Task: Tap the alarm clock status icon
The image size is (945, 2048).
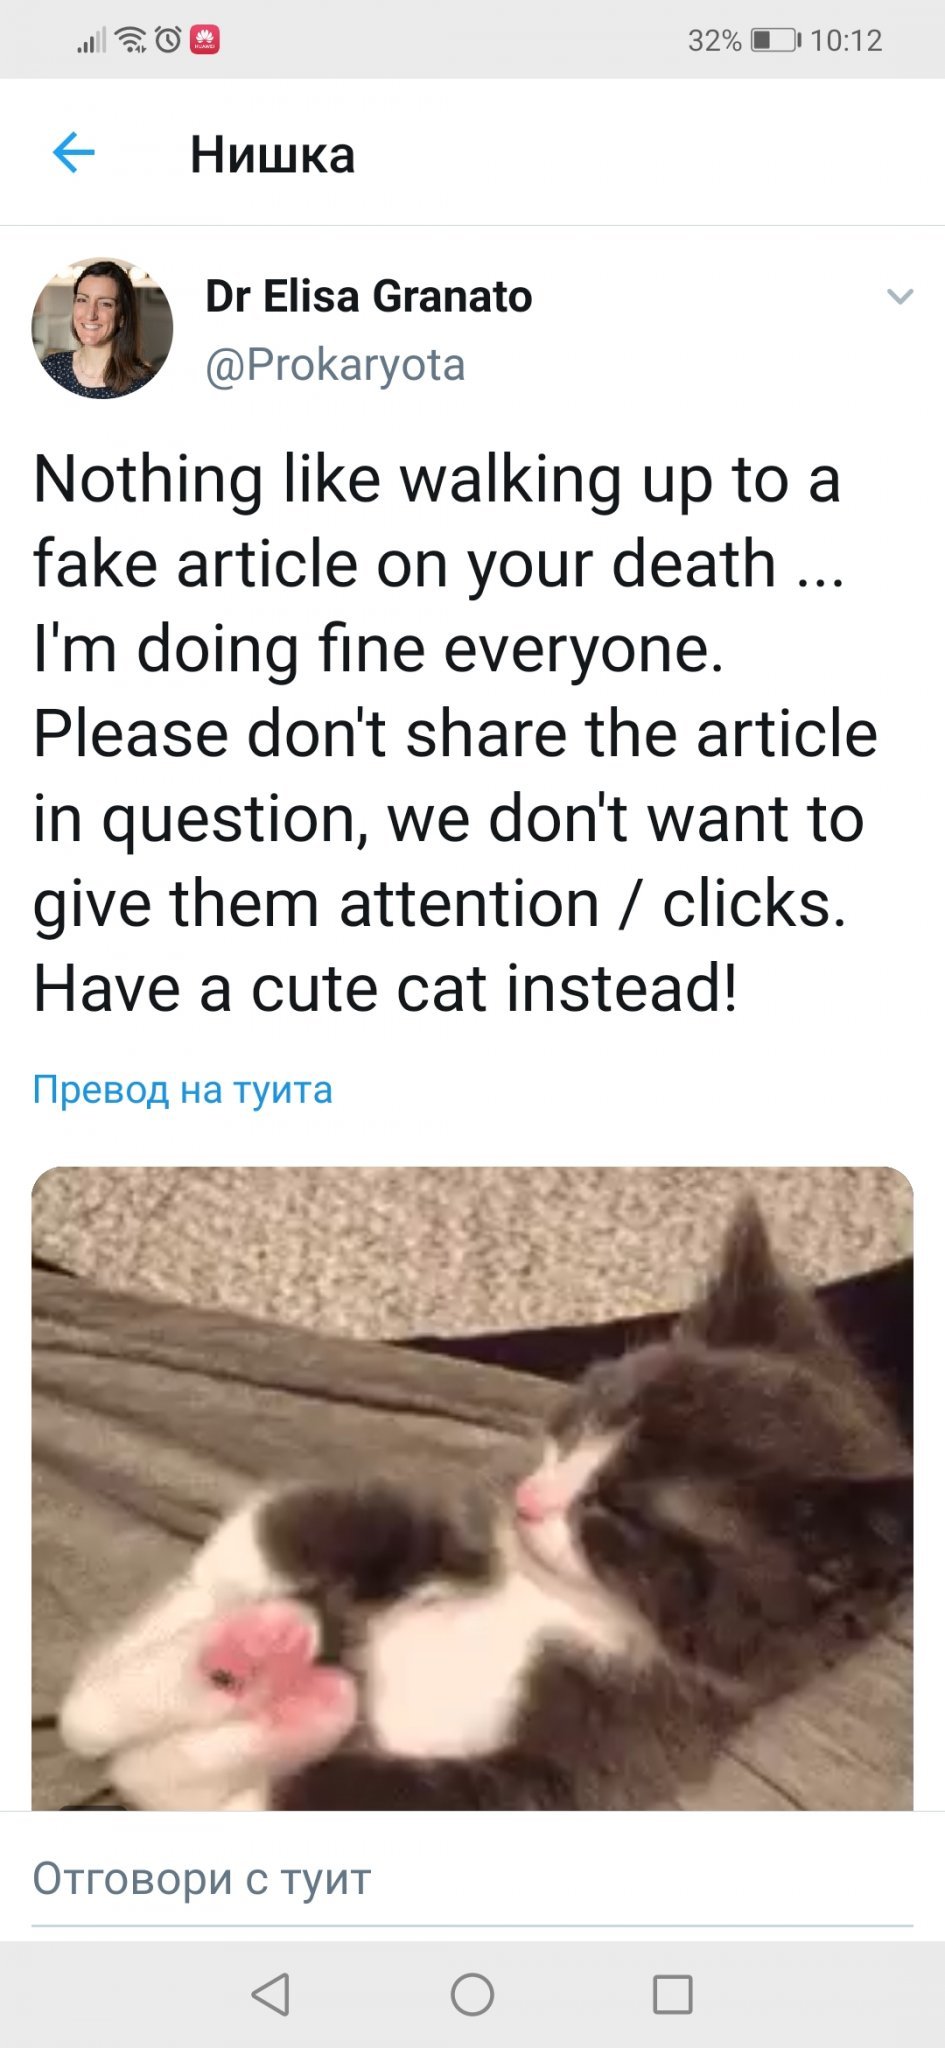Action: 168,40
